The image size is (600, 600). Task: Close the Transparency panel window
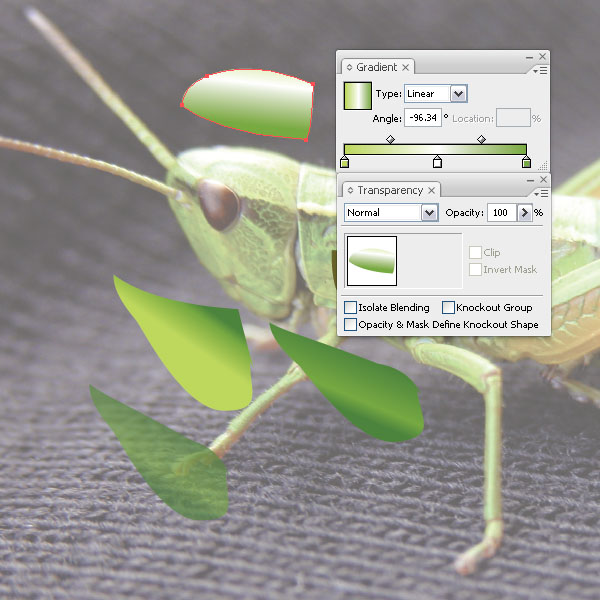[x=543, y=179]
